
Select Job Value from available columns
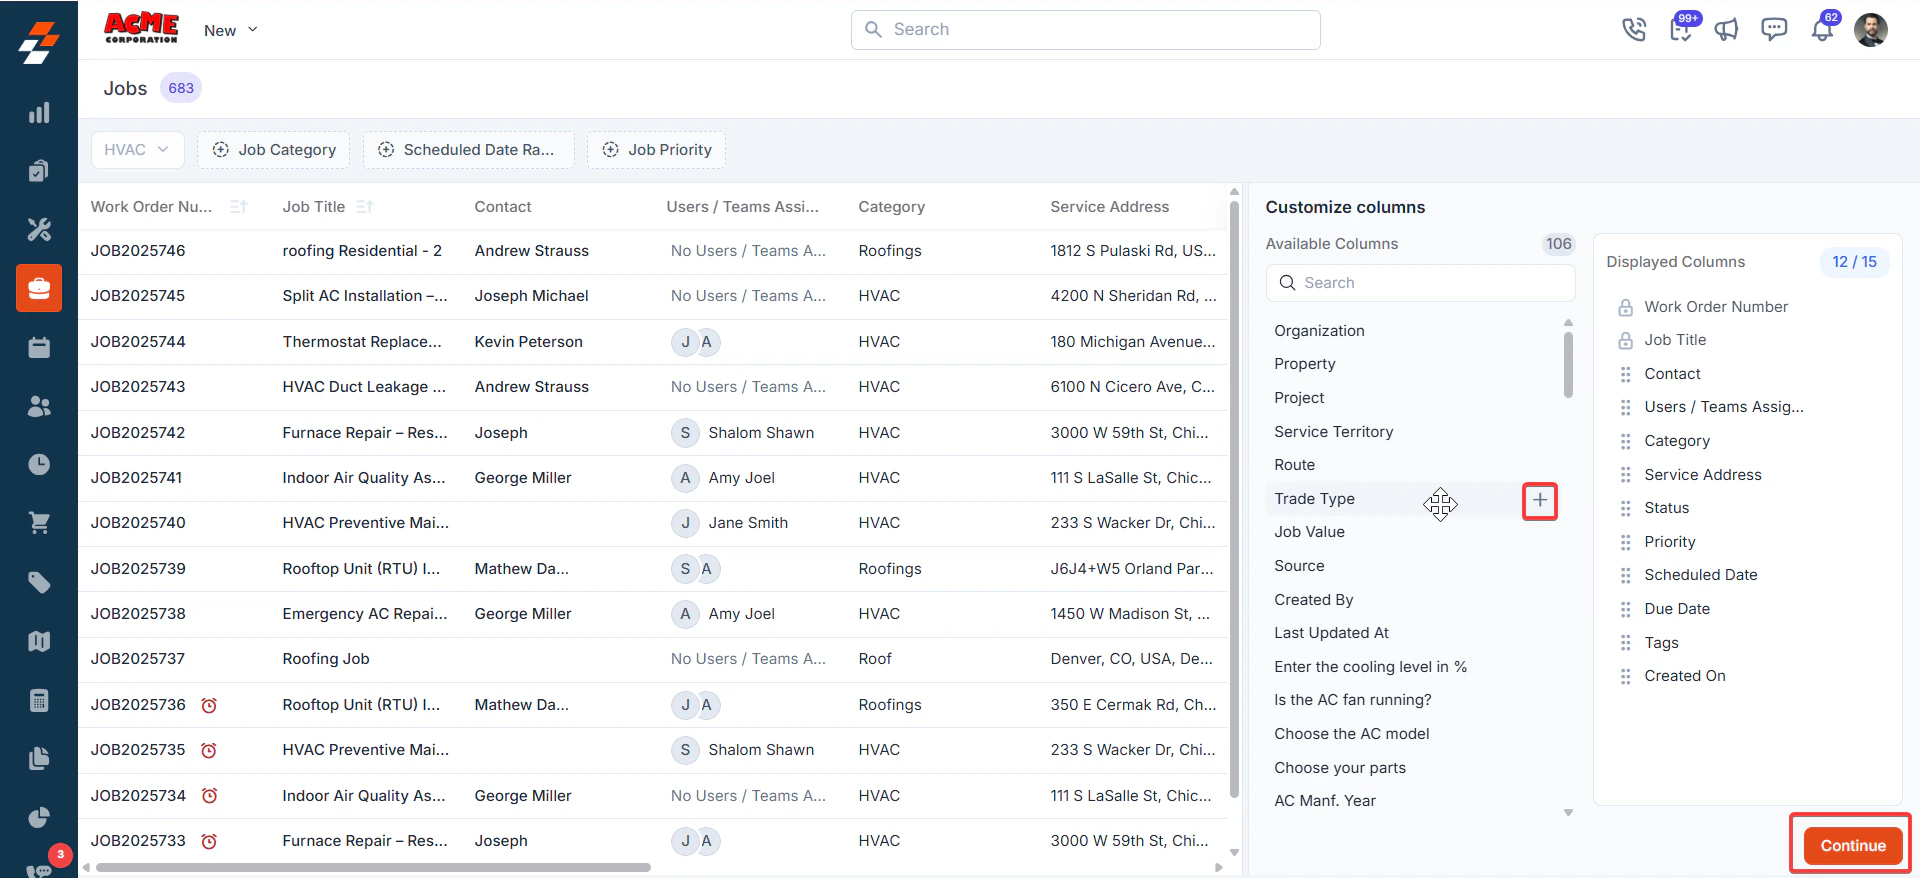pyautogui.click(x=1309, y=532)
